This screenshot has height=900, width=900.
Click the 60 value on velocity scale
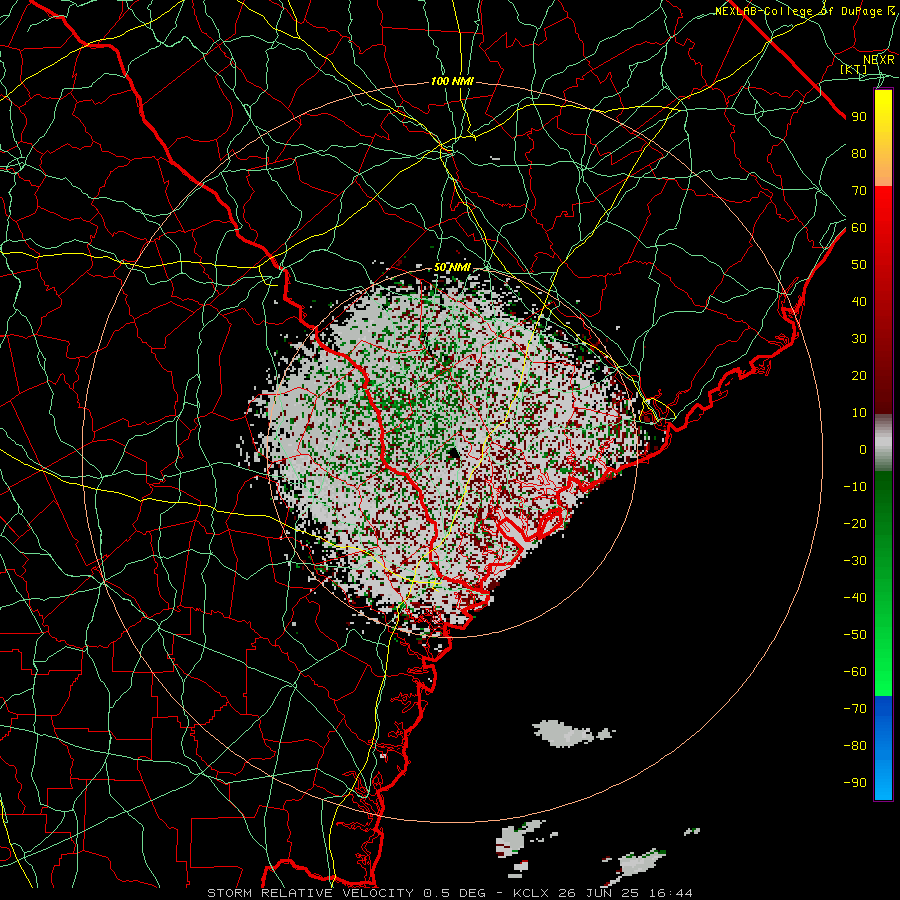[859, 227]
